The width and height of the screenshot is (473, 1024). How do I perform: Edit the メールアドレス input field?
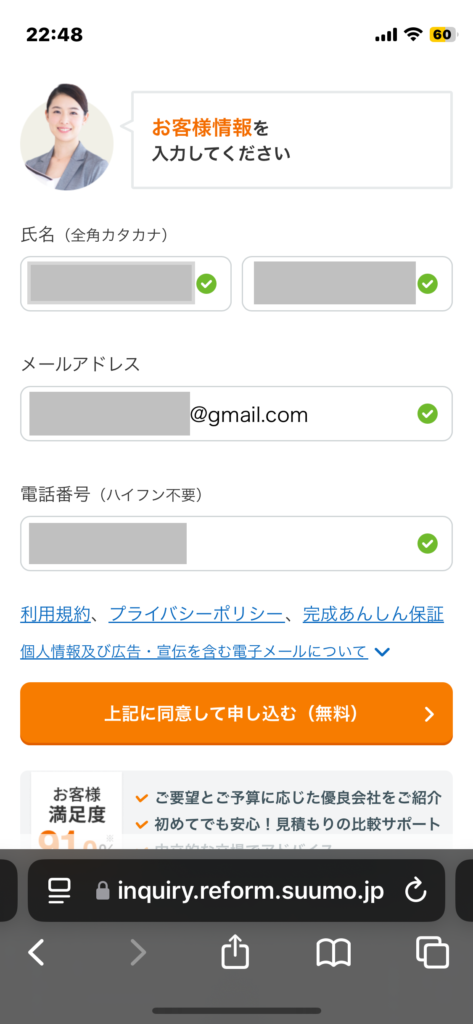(236, 413)
